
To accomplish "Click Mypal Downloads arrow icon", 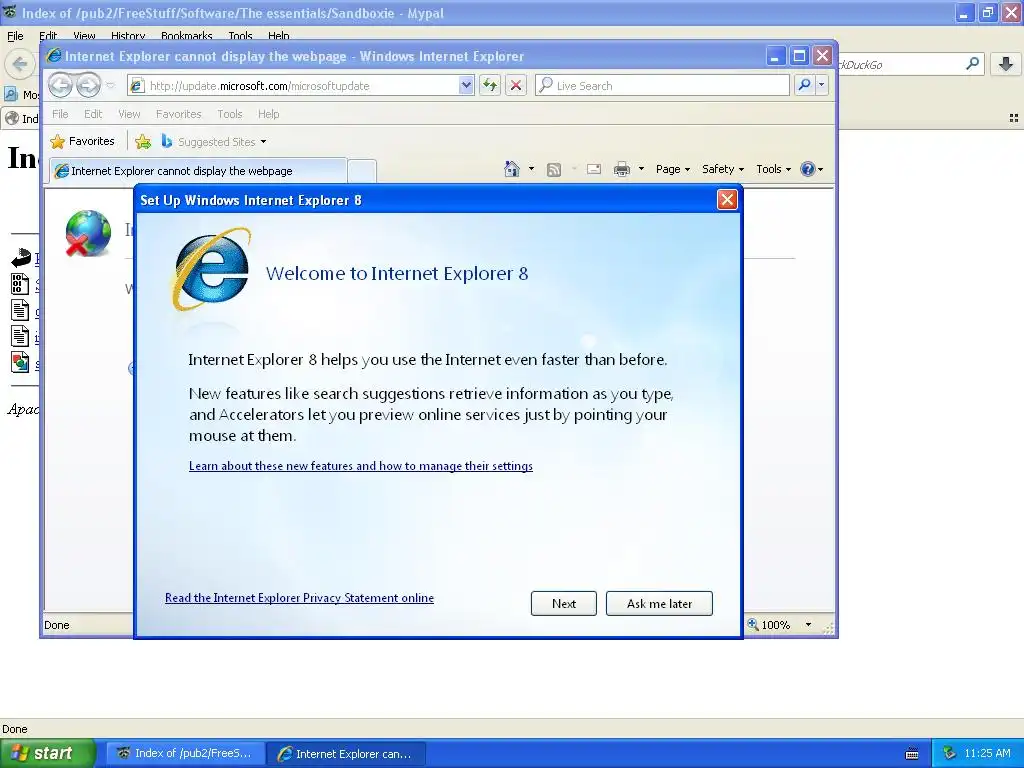I will 1006,64.
